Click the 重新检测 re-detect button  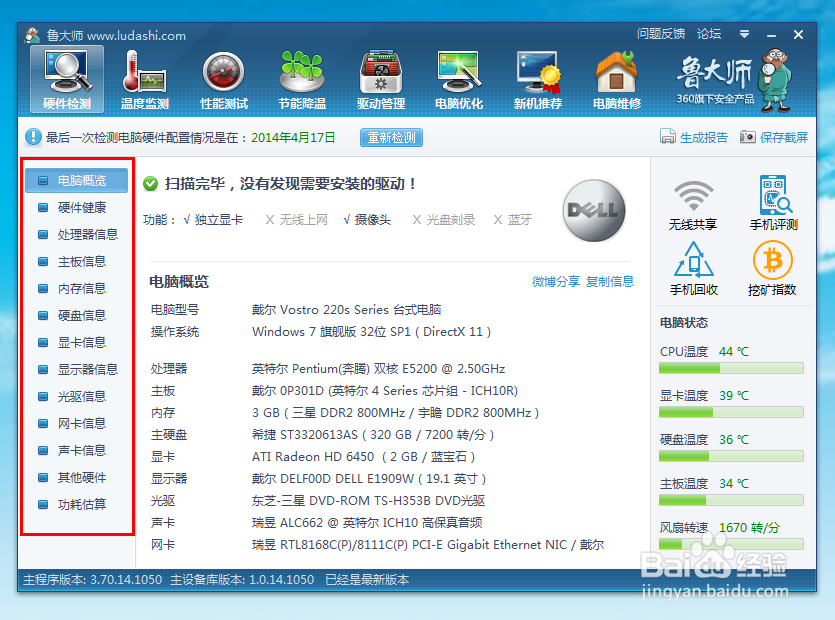[391, 137]
